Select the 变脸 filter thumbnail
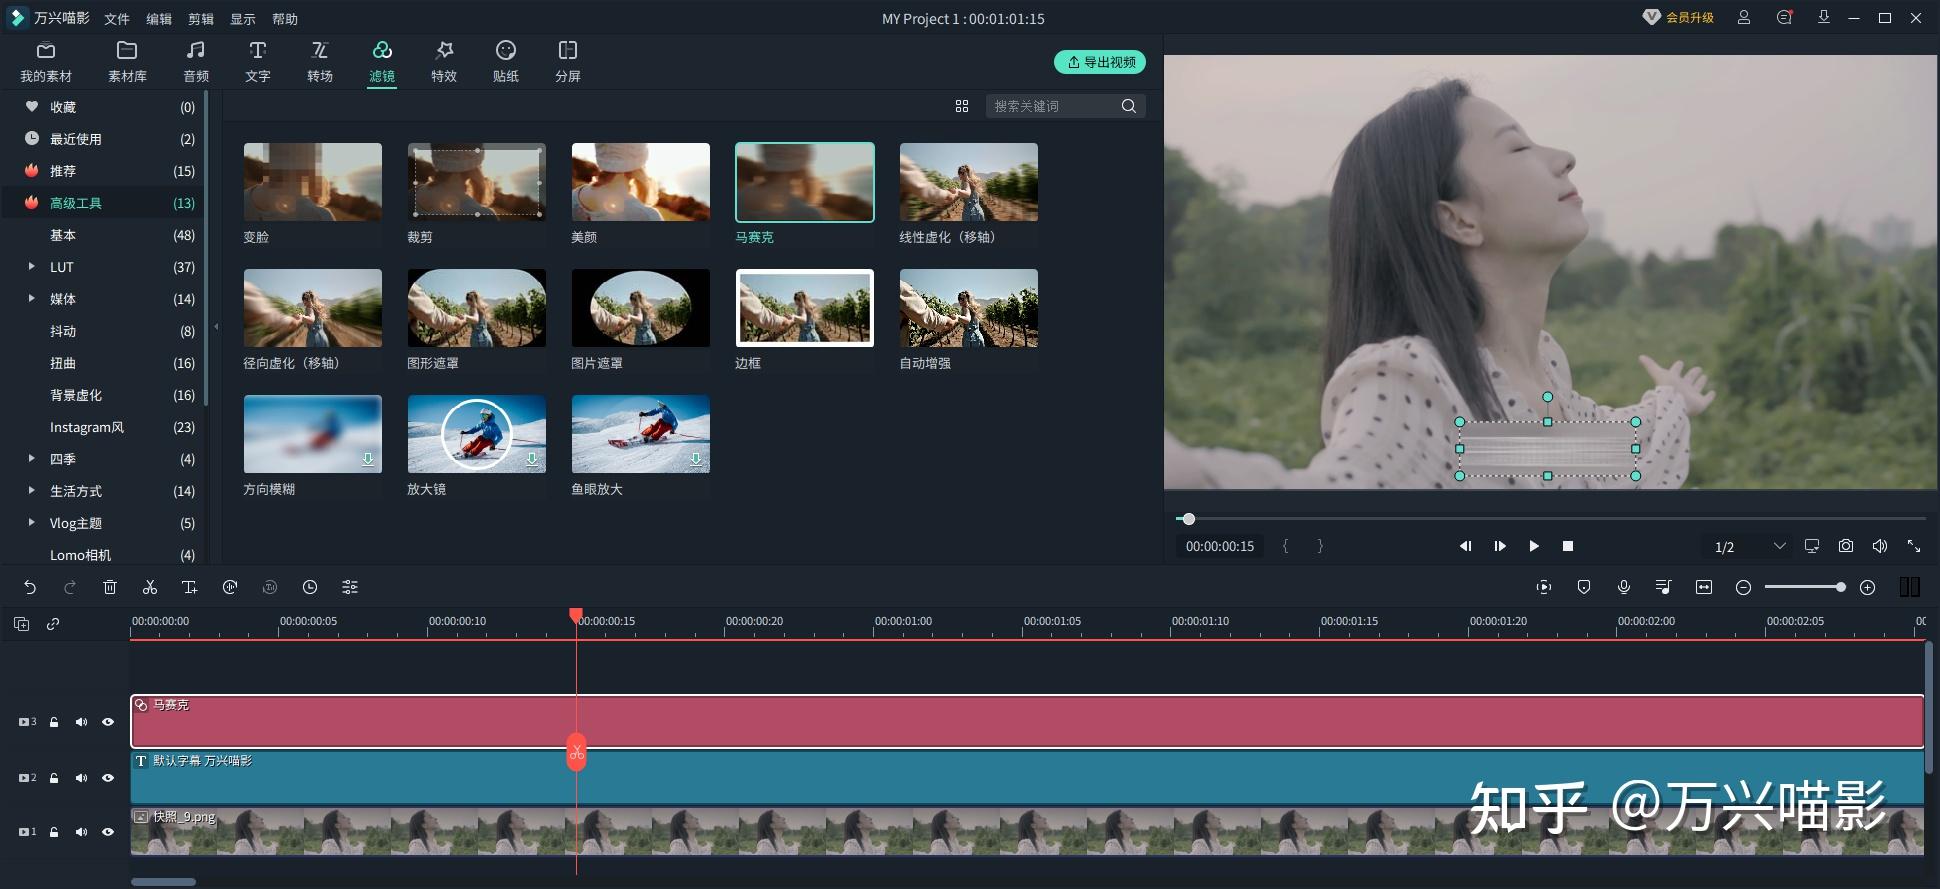The image size is (1940, 889). 313,182
